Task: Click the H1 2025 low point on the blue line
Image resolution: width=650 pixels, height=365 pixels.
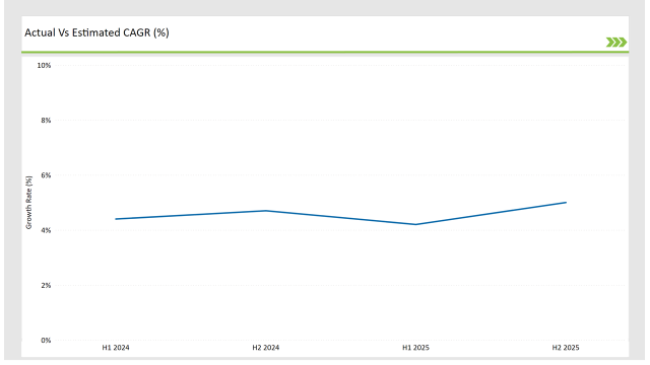Action: click(x=416, y=224)
